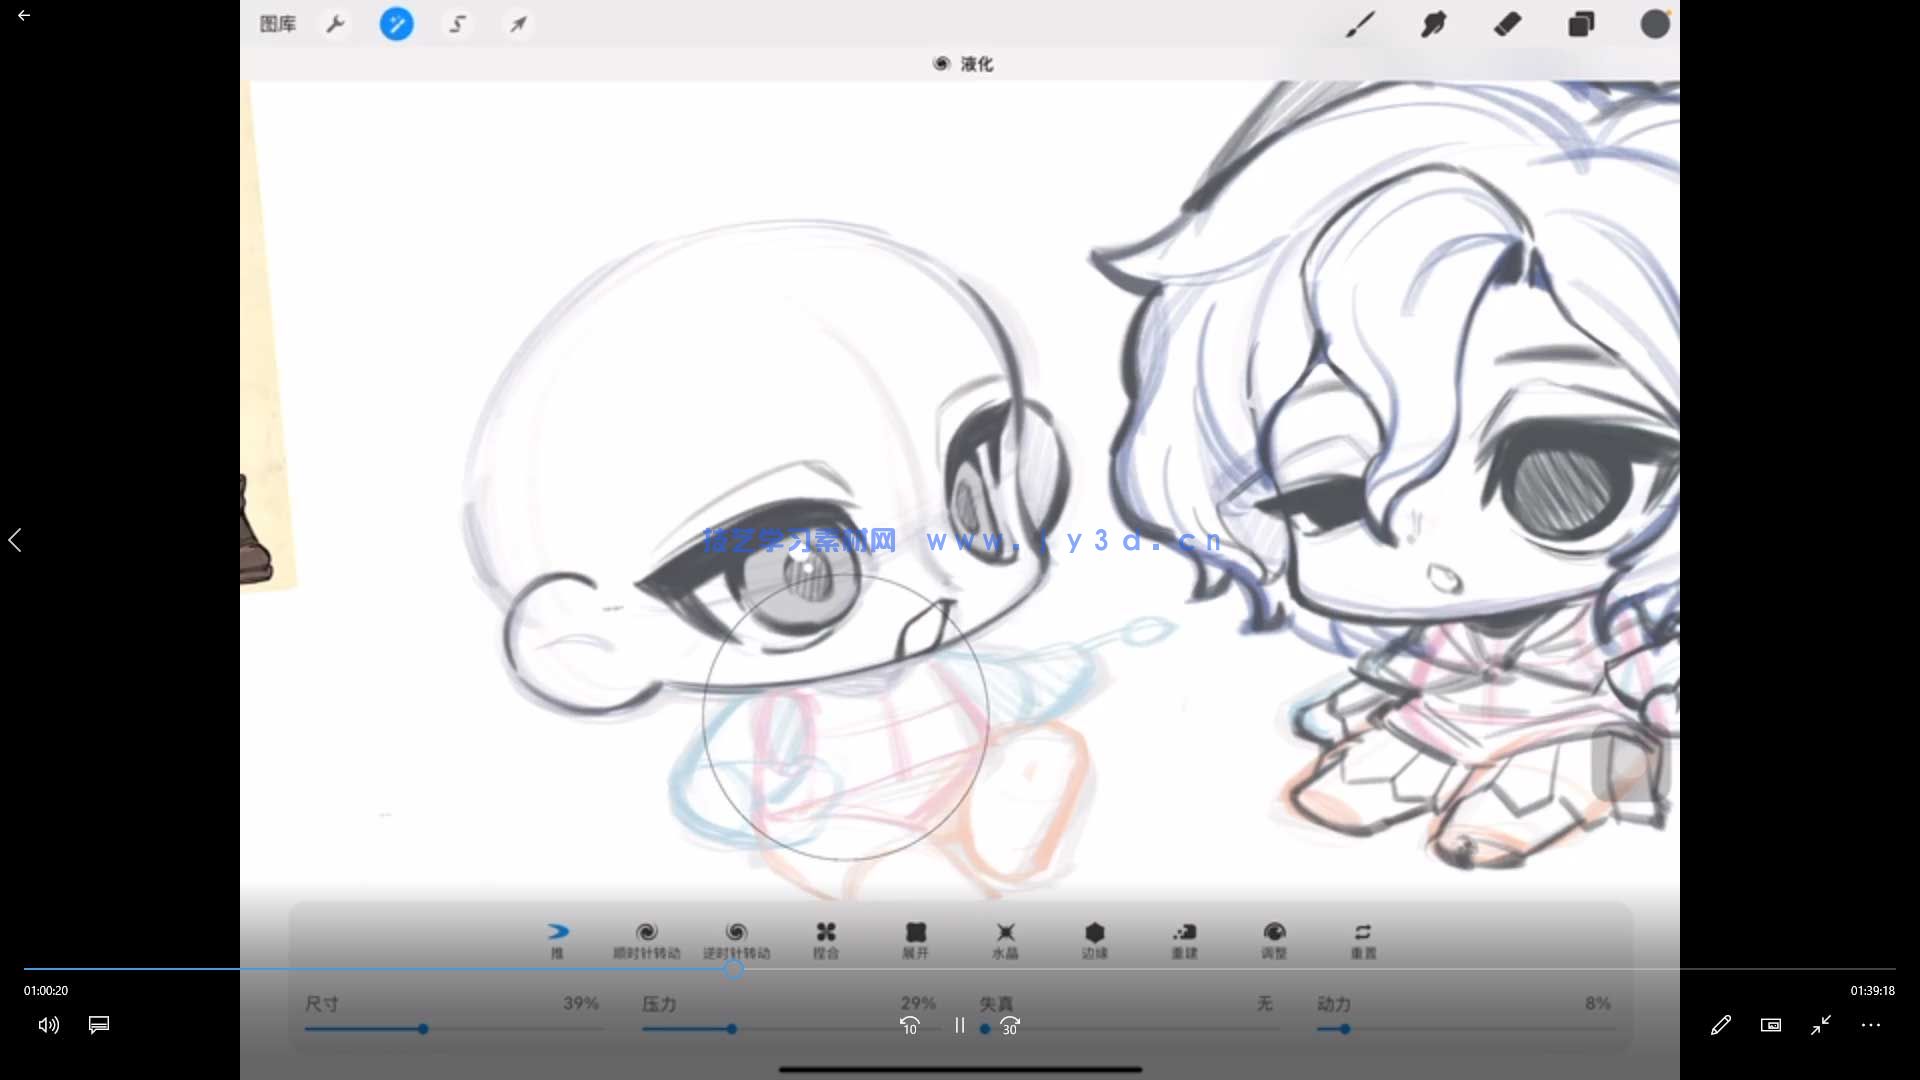Screen dimensions: 1920x1080
Task: Open the more options ellipsis menu
Action: pos(1871,1025)
